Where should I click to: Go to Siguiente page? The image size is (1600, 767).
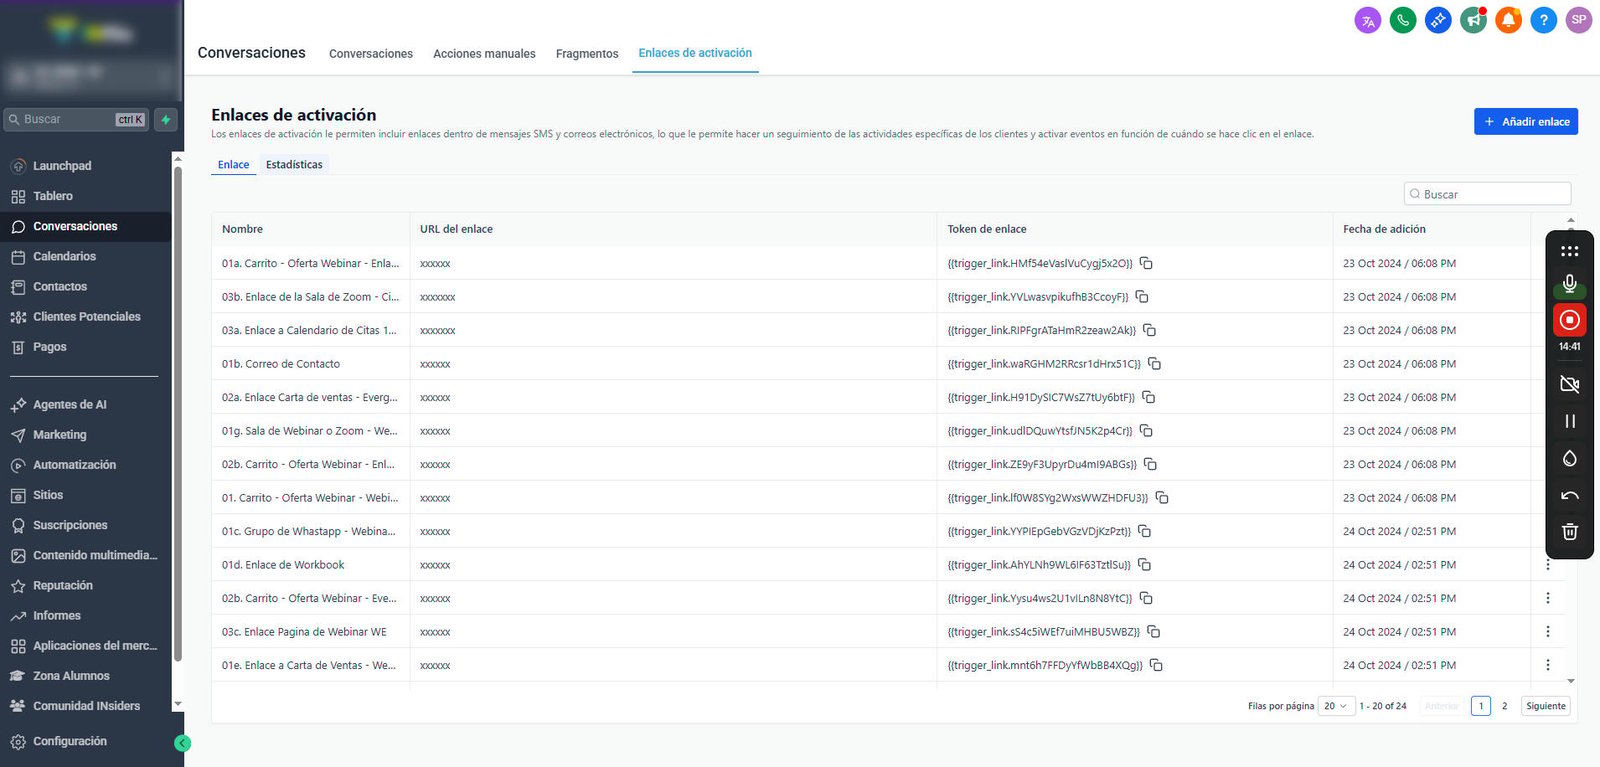point(1546,706)
